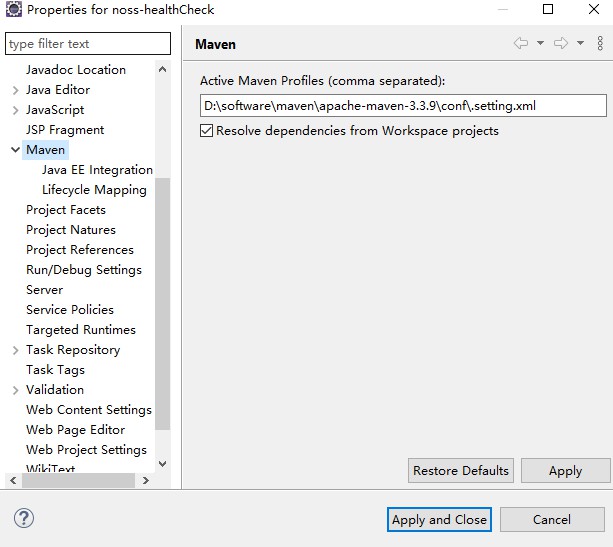The image size is (613, 547).
Task: Open Lifecycle Mapping page
Action: pyautogui.click(x=94, y=190)
